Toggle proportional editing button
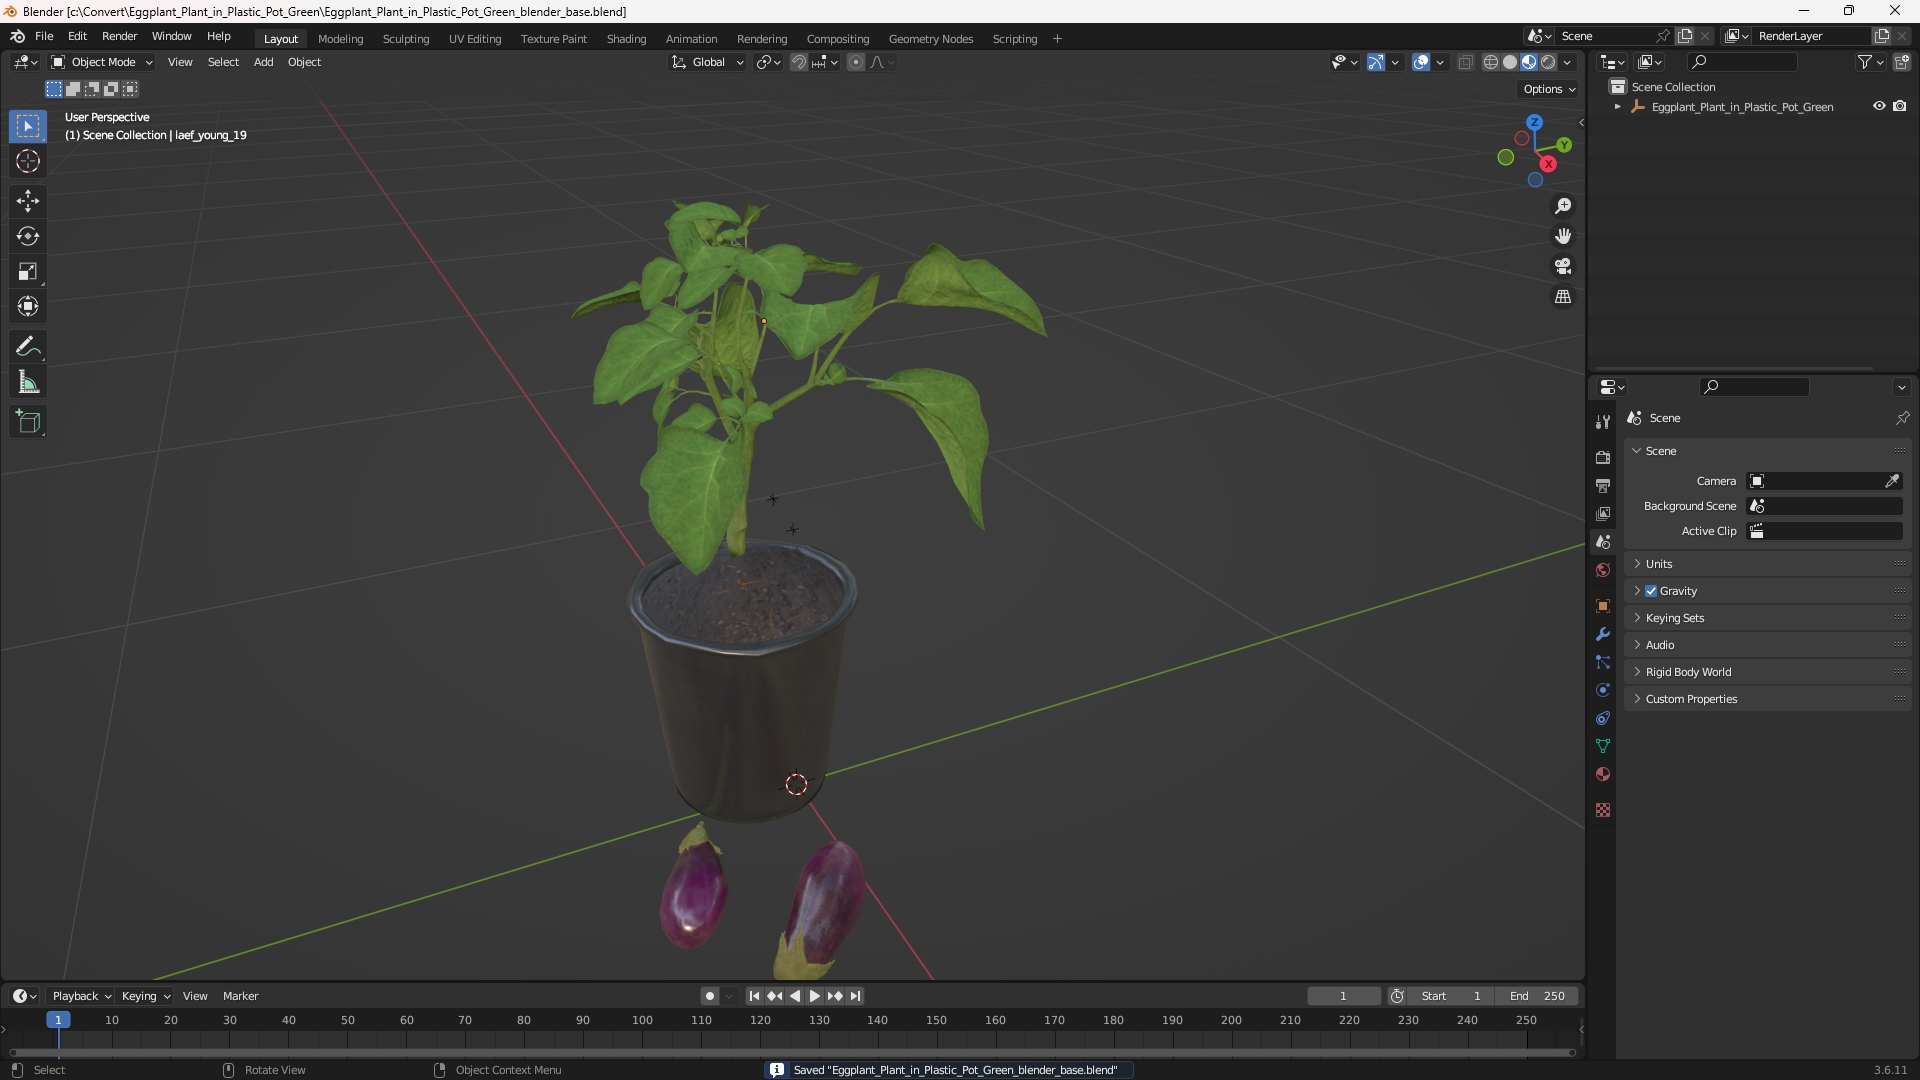The height and width of the screenshot is (1080, 1920). [856, 62]
